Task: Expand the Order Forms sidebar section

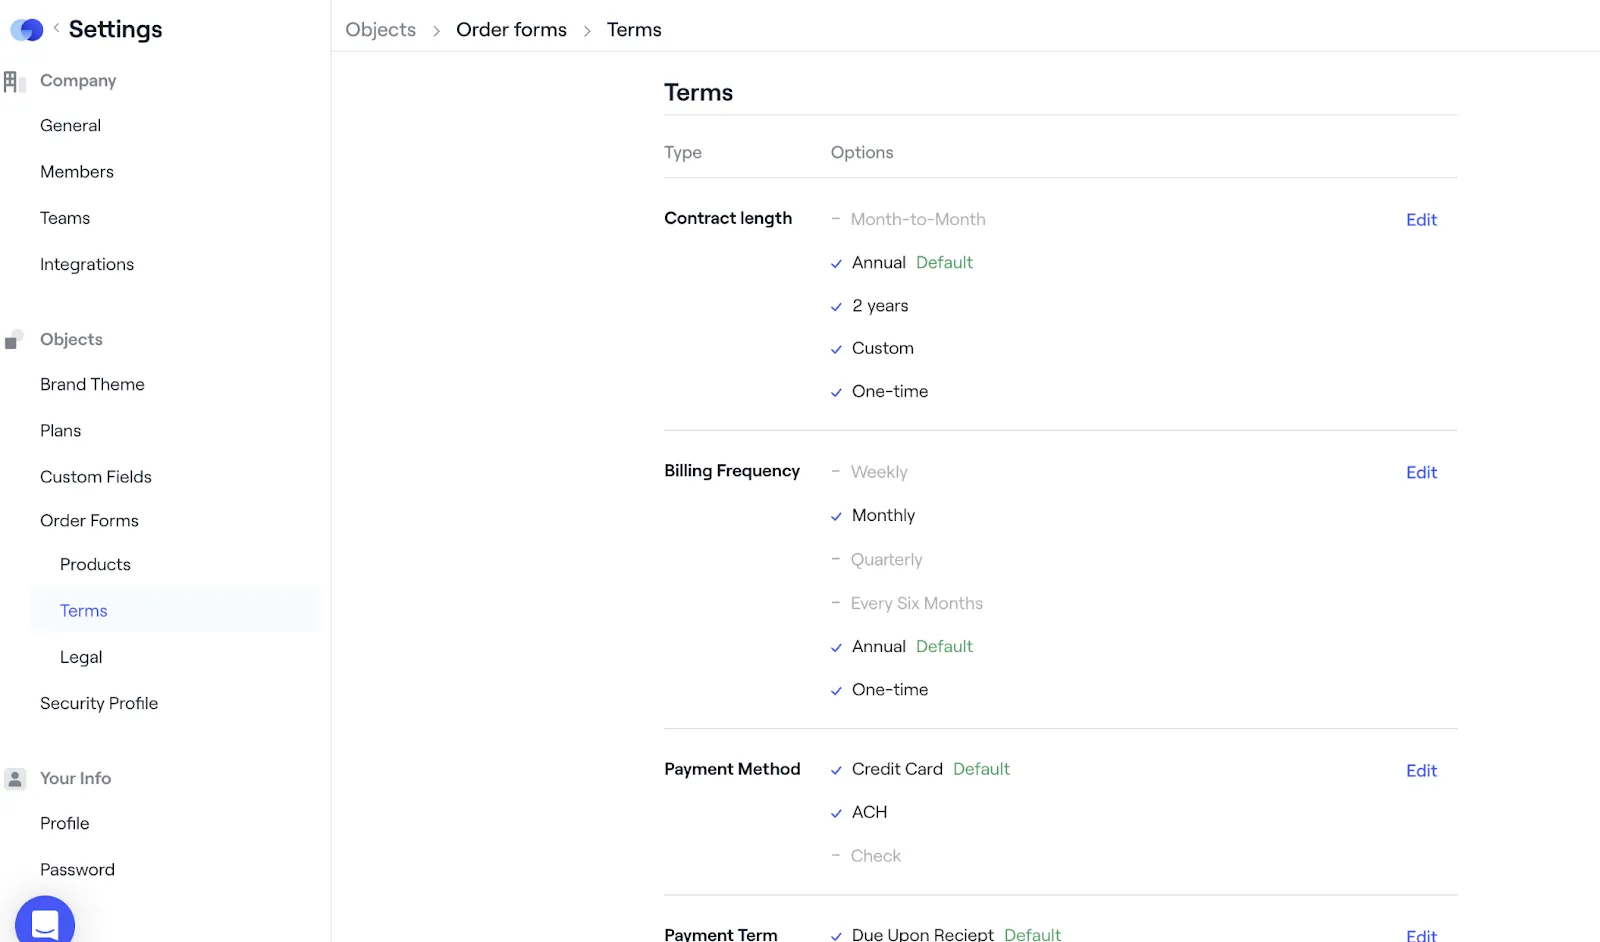Action: [x=89, y=521]
